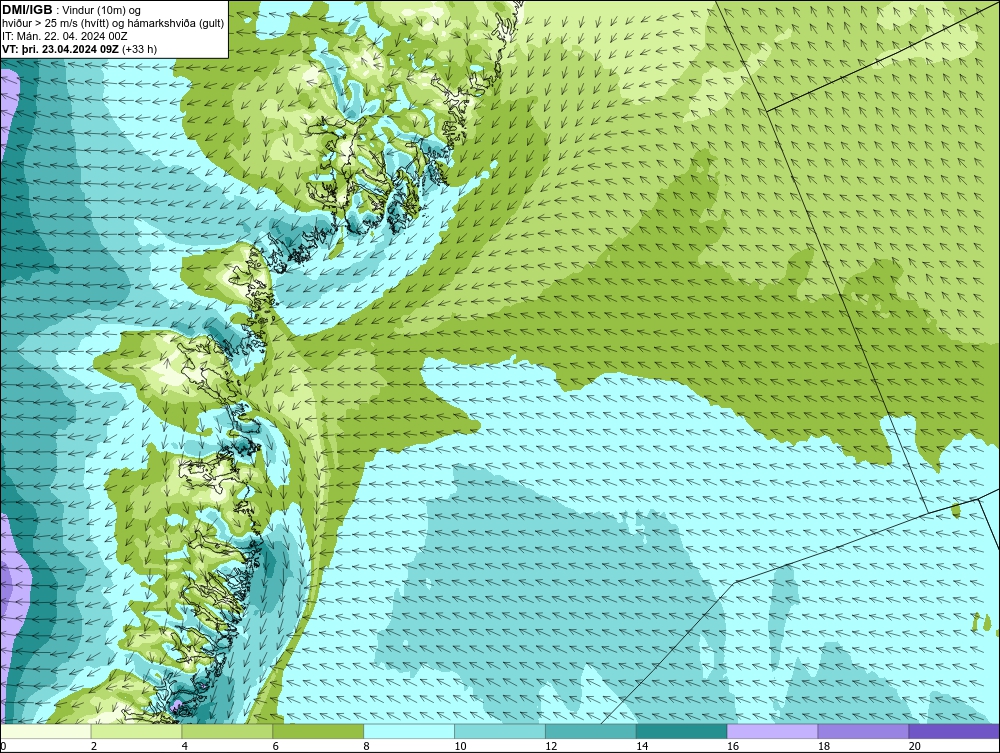Image resolution: width=1000 pixels, height=753 pixels.
Task: Click the 18–20 m/s purple legend swatch
Action: point(863,732)
